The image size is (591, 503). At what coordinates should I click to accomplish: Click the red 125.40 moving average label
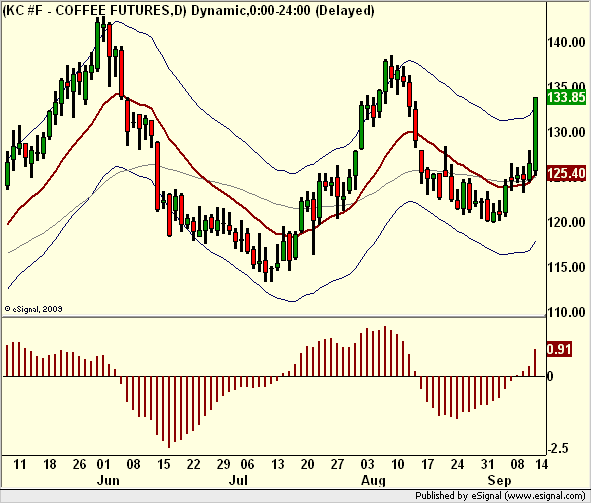point(566,173)
